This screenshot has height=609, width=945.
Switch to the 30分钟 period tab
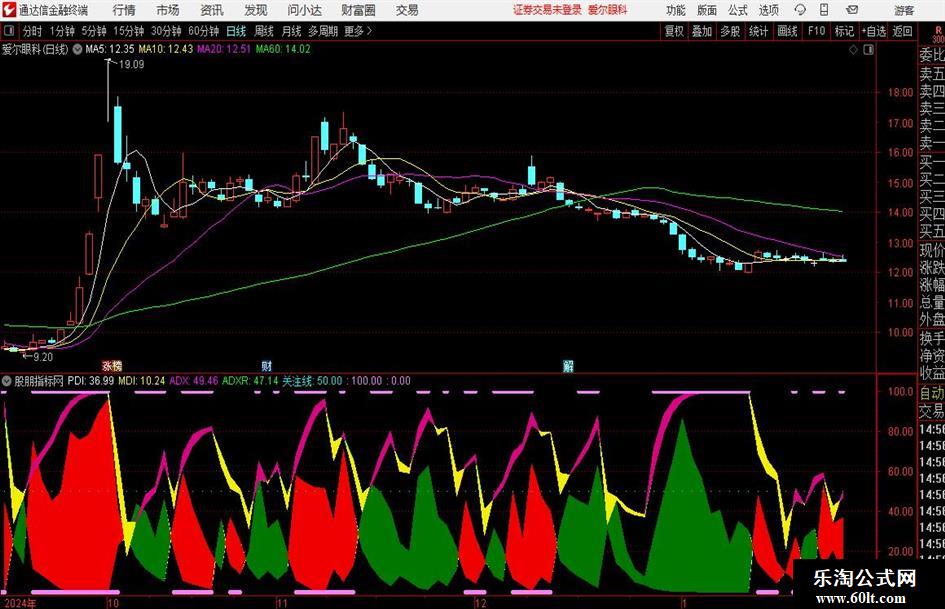pyautogui.click(x=166, y=31)
